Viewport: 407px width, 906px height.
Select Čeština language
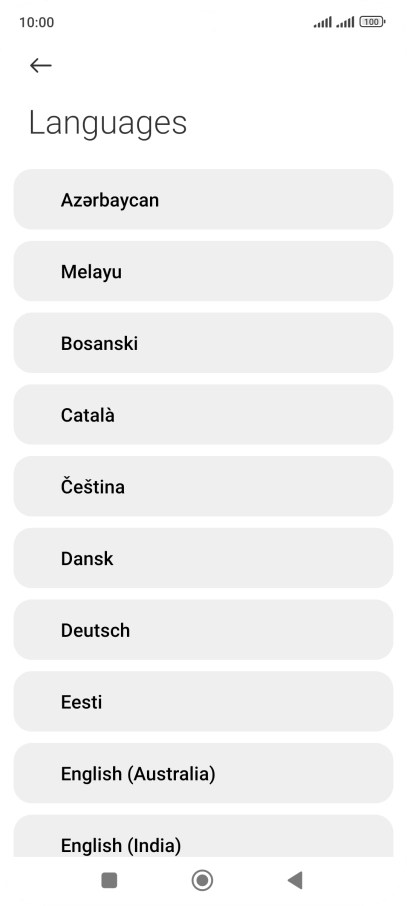coord(204,486)
